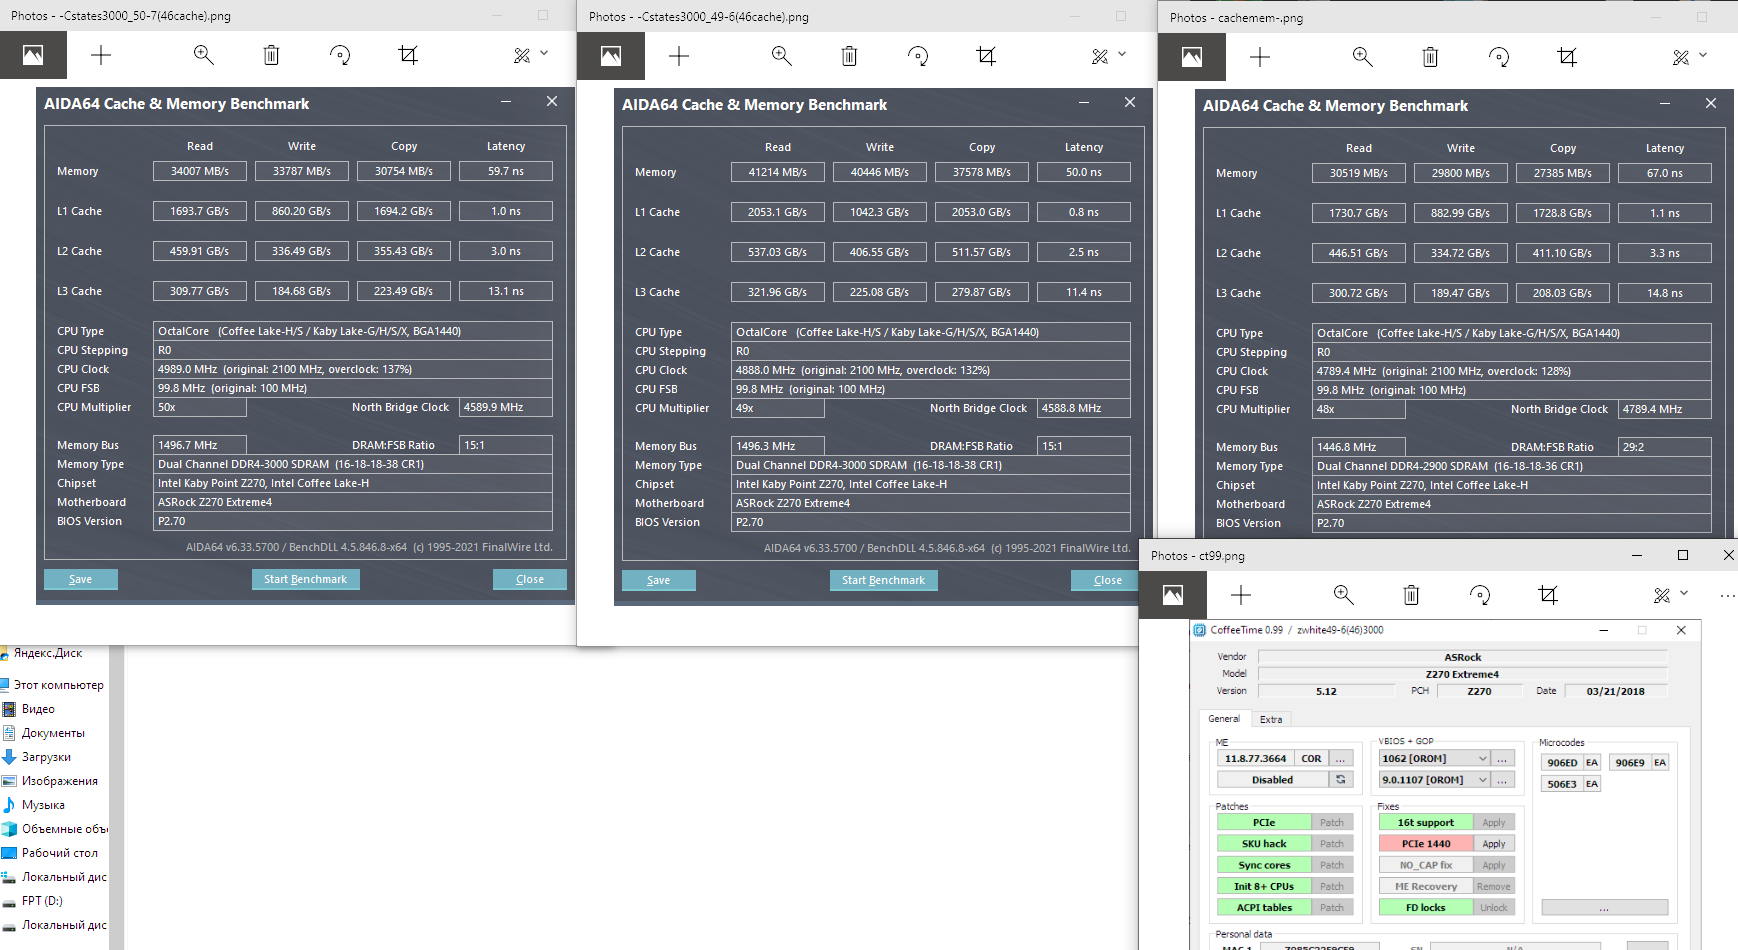Click Patch next to ACPI tables
This screenshot has width=1738, height=950.
pyautogui.click(x=1332, y=908)
